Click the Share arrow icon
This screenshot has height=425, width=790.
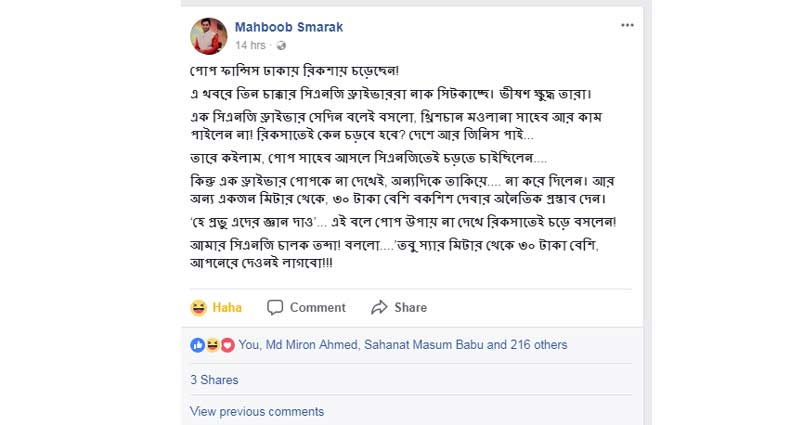(379, 308)
